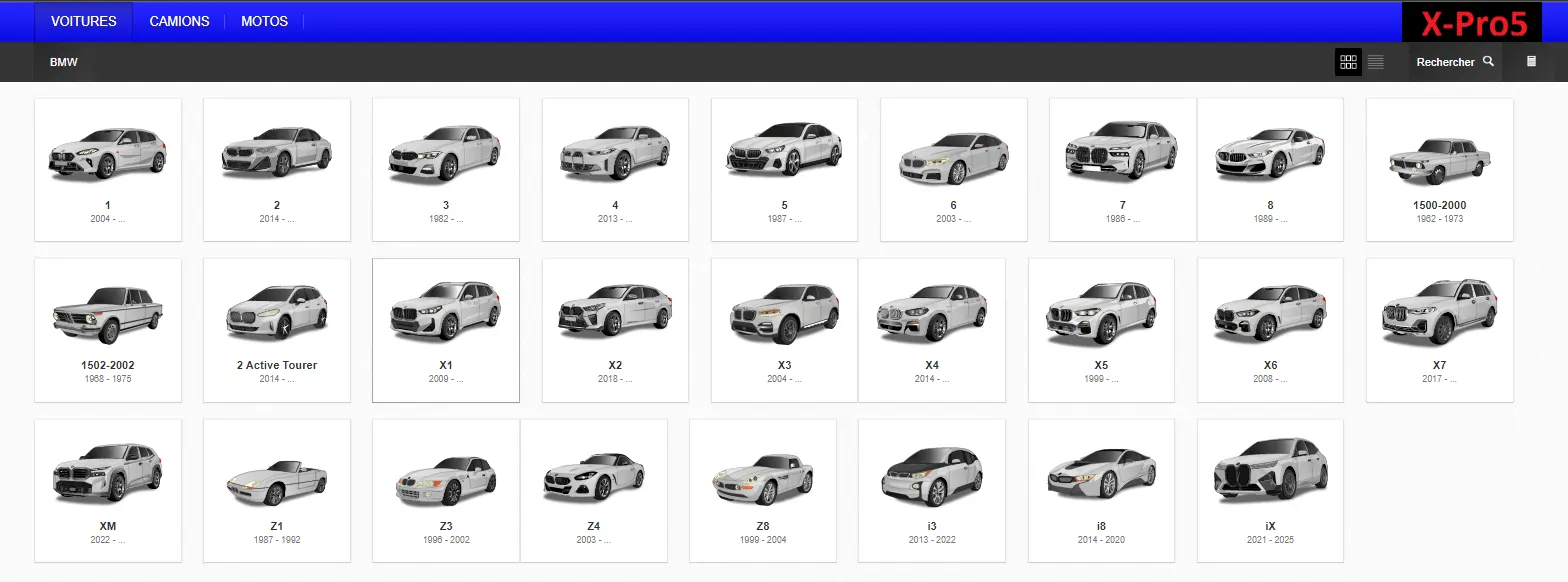Choose the X4 model card

click(932, 330)
